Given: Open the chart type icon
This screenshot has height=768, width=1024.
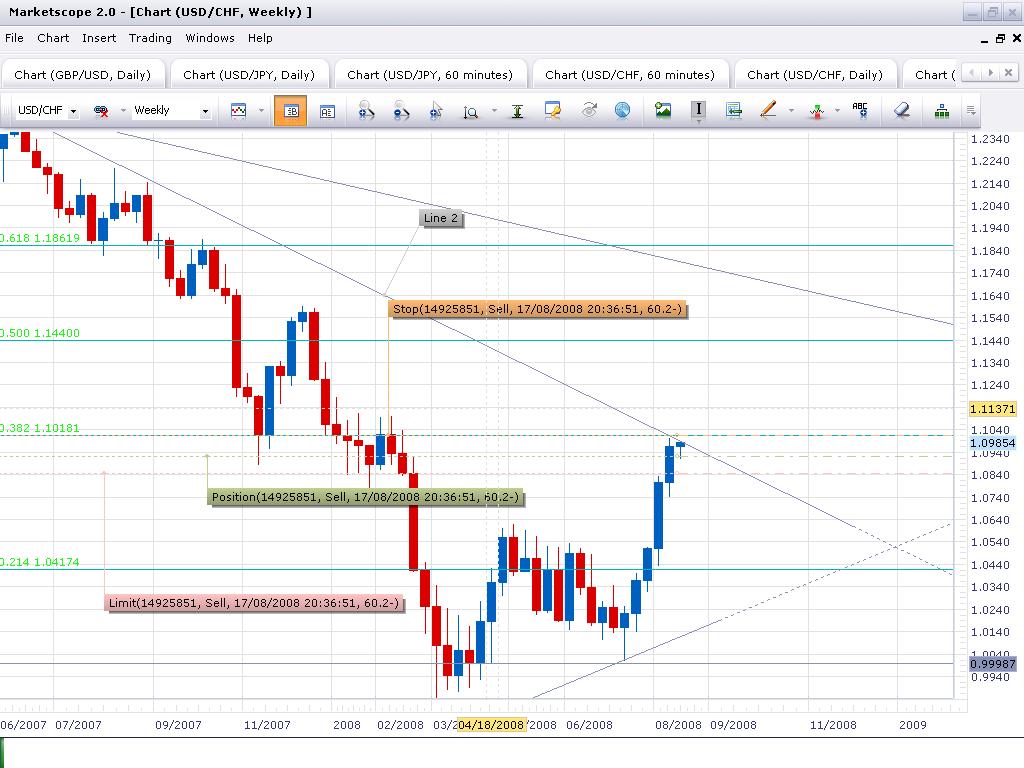Looking at the screenshot, I should pos(238,111).
